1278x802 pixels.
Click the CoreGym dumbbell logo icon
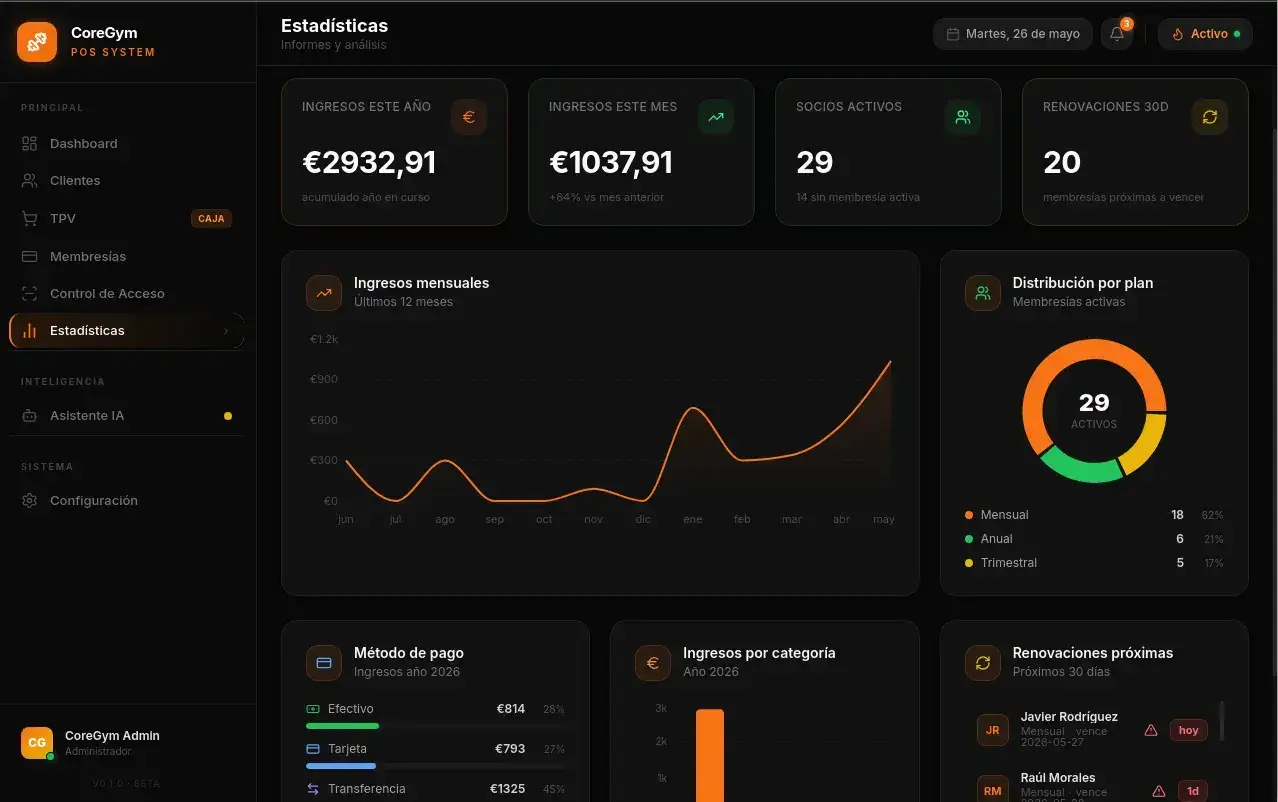click(37, 42)
